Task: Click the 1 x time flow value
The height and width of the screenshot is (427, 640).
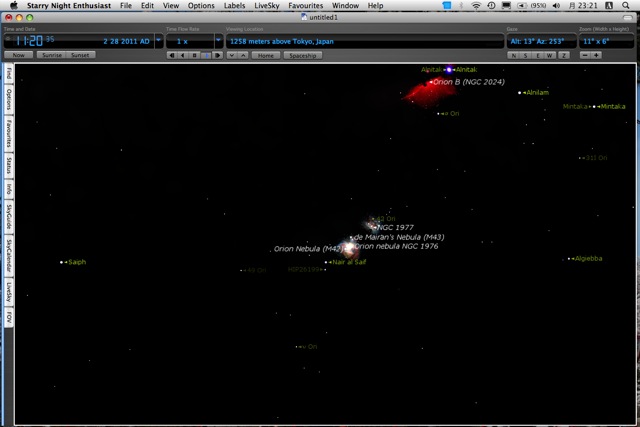Action: click(182, 41)
